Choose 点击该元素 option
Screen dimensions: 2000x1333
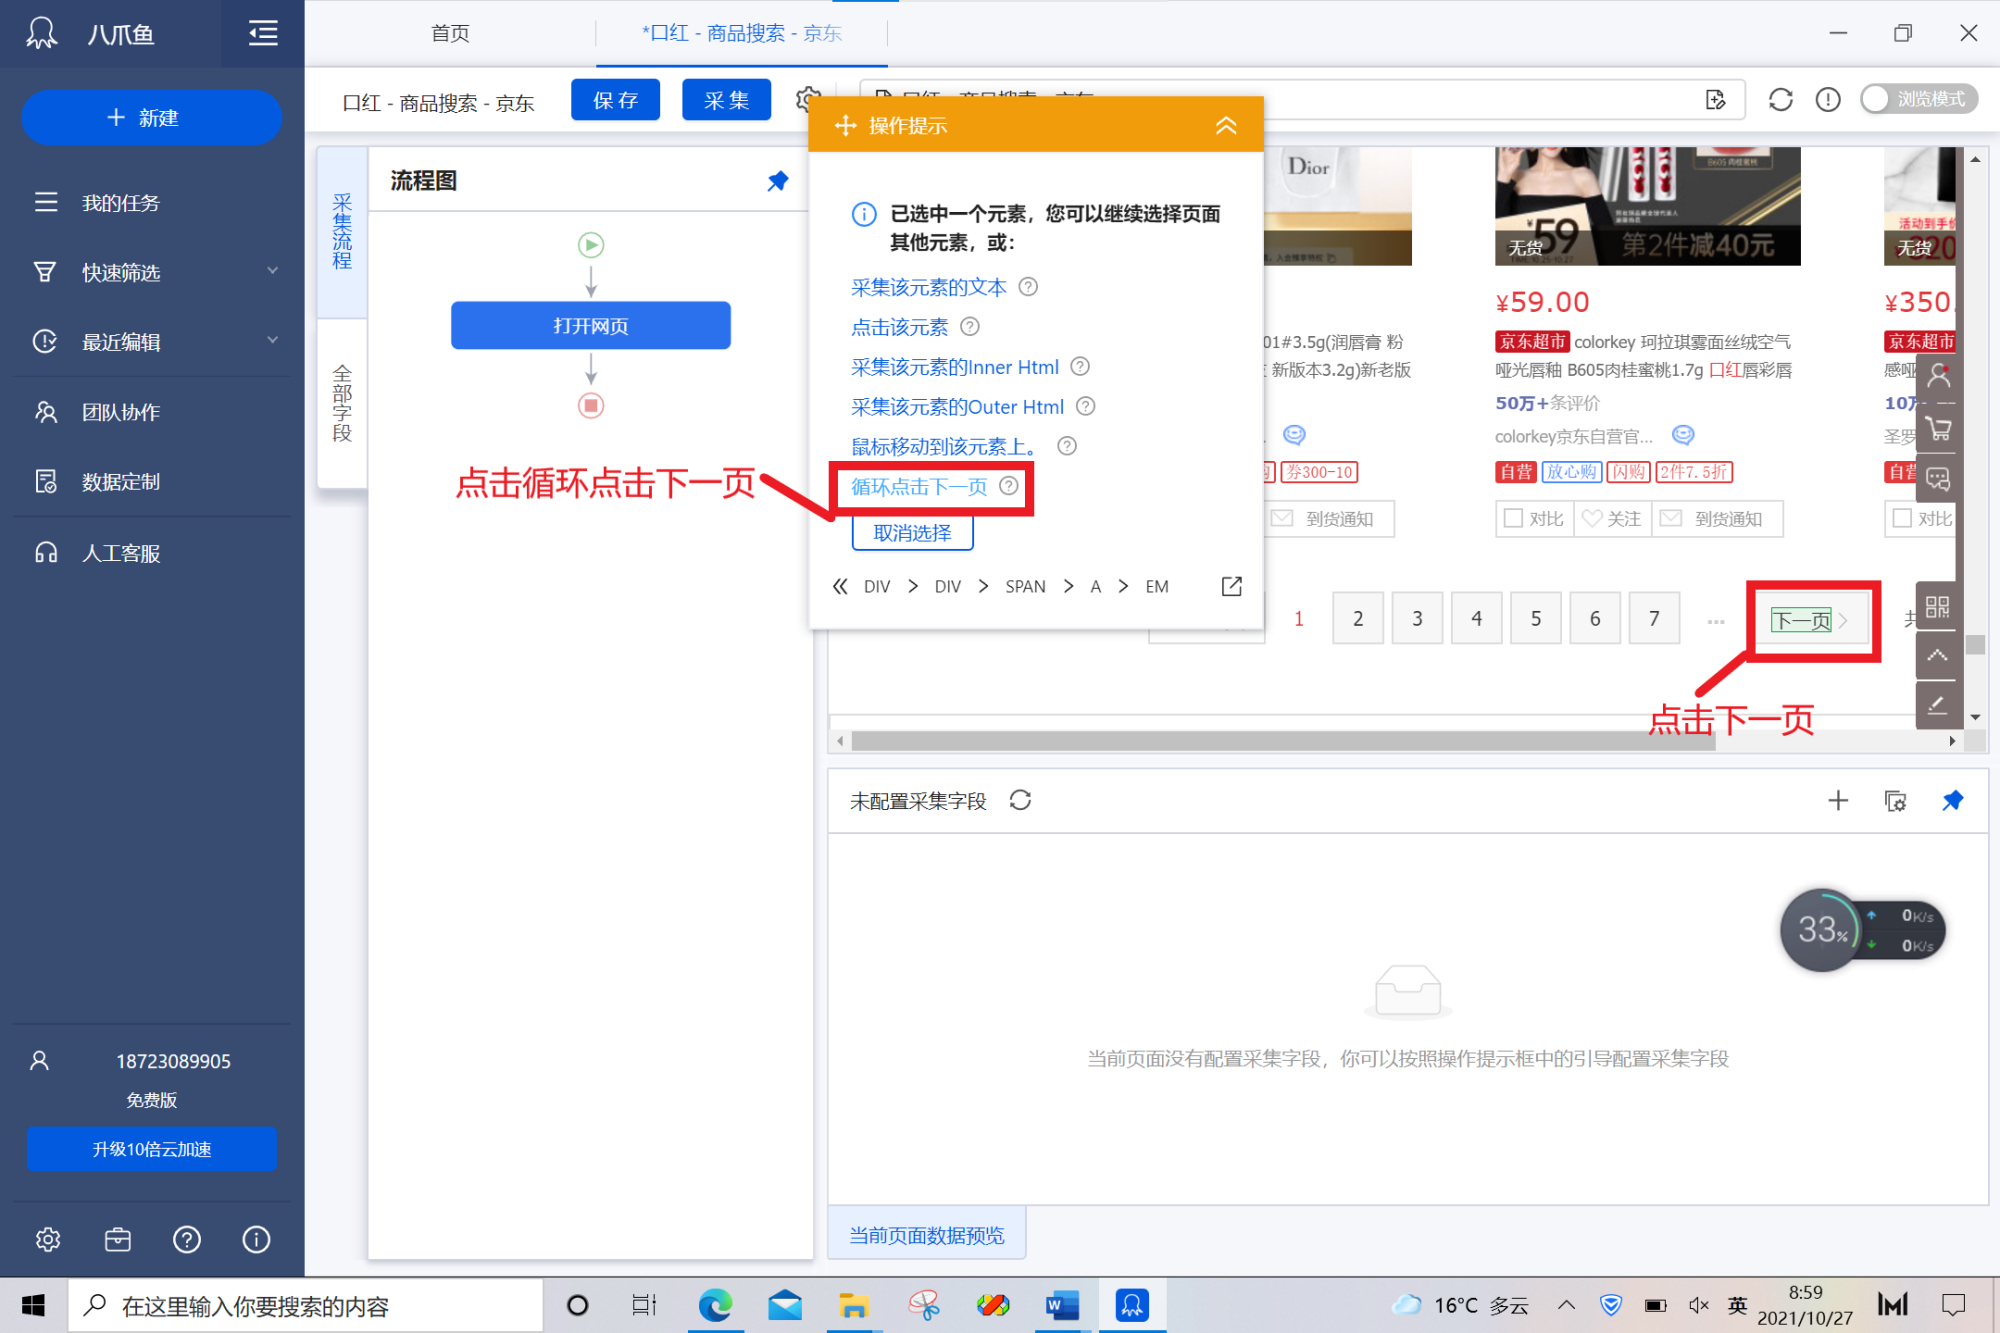[x=899, y=327]
